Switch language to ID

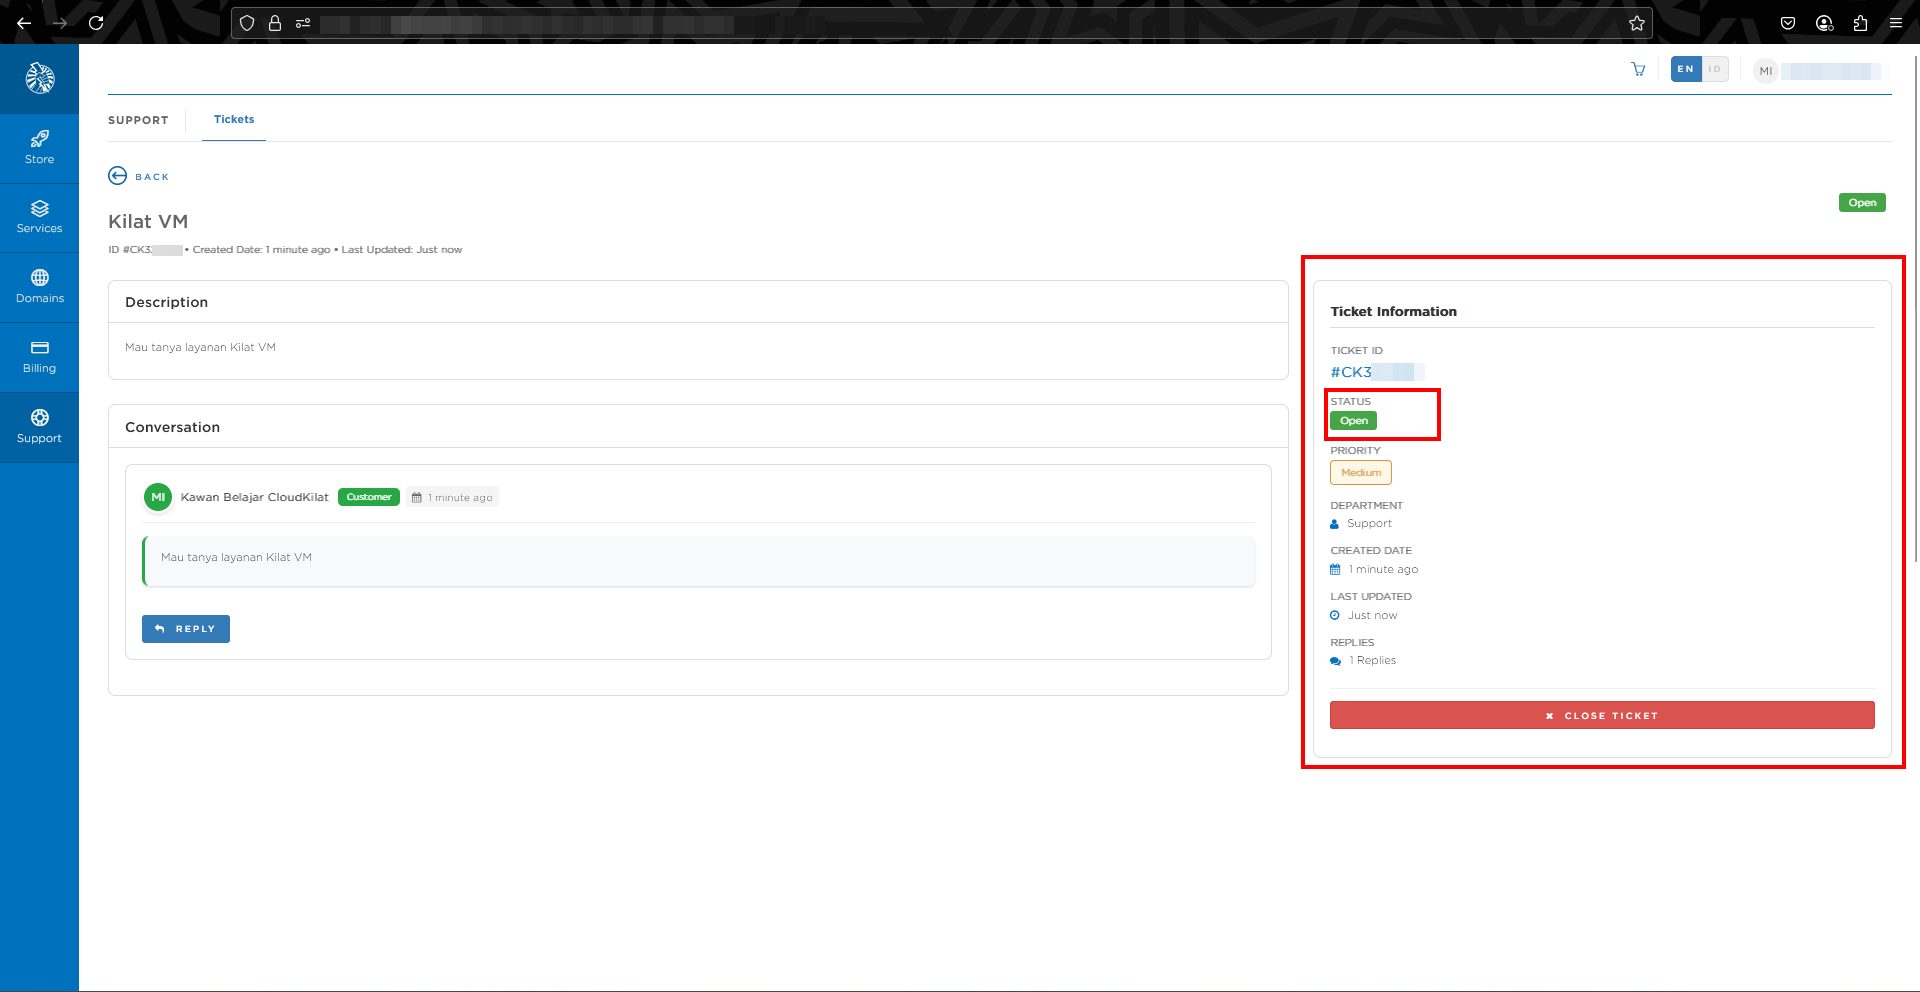[1715, 69]
